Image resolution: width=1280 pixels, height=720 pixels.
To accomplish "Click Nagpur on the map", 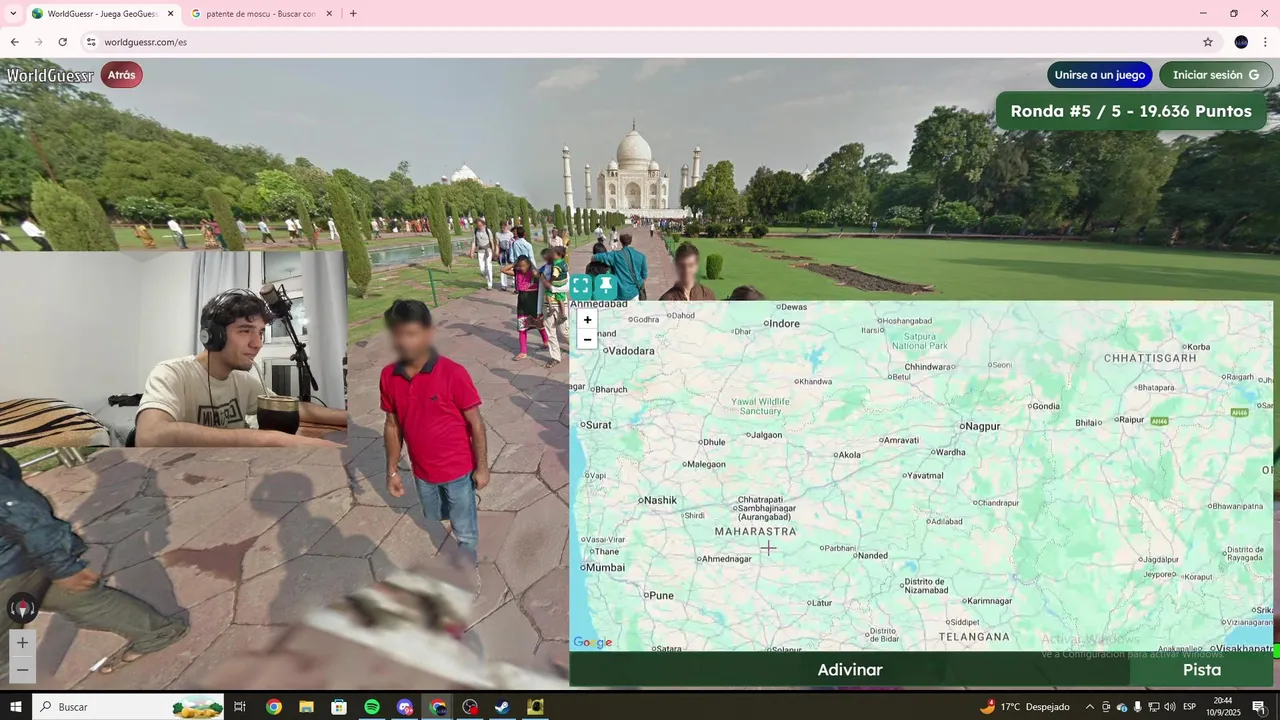I will pos(982,426).
